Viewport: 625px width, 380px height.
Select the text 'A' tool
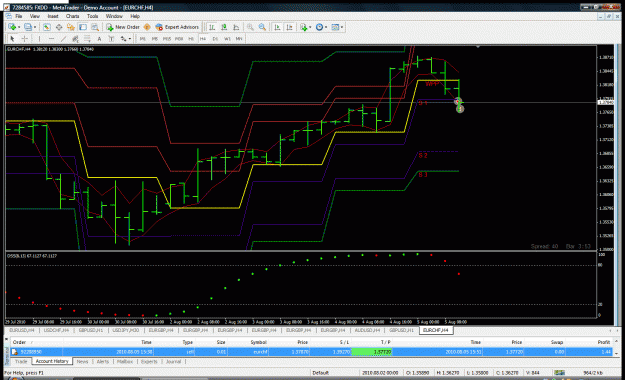coord(99,39)
